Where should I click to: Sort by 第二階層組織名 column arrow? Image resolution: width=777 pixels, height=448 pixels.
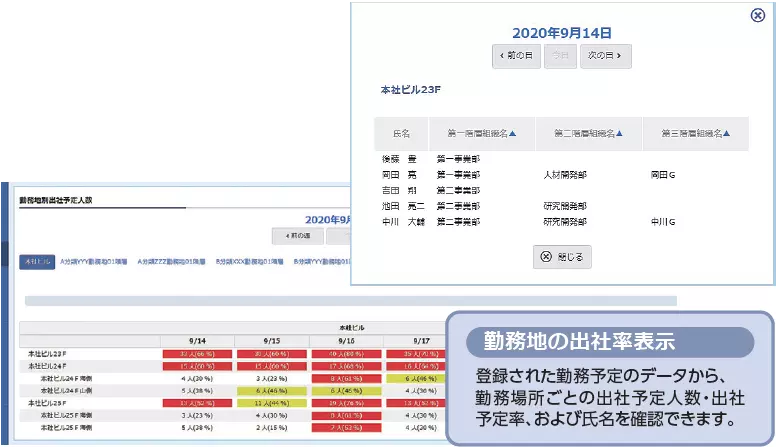tap(620, 133)
